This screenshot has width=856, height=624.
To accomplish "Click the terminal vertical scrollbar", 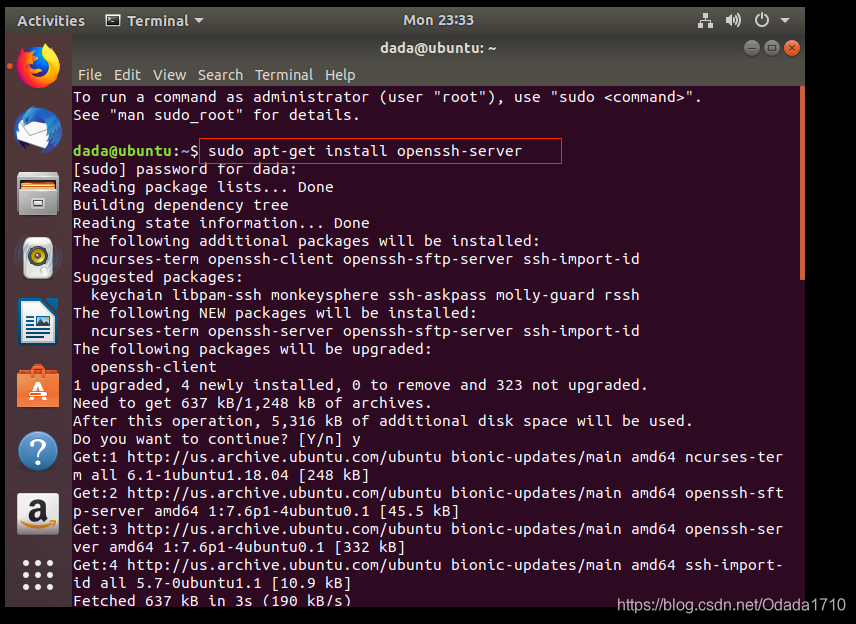I will [802, 183].
